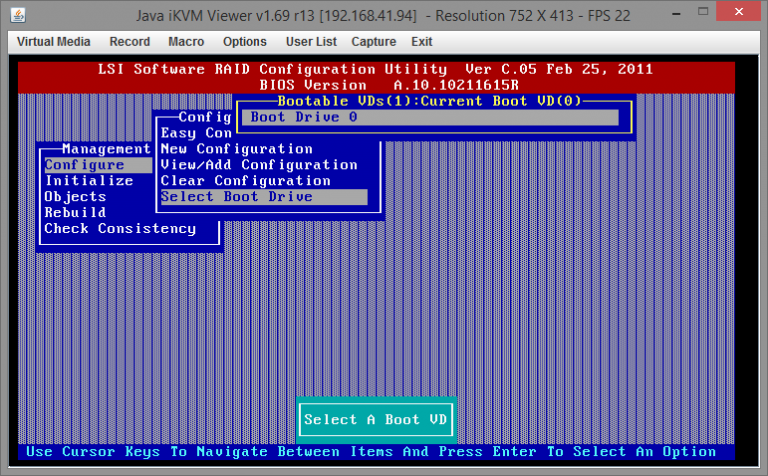Click the Capture menu item
Viewport: 768px width, 476px height.
coord(374,42)
